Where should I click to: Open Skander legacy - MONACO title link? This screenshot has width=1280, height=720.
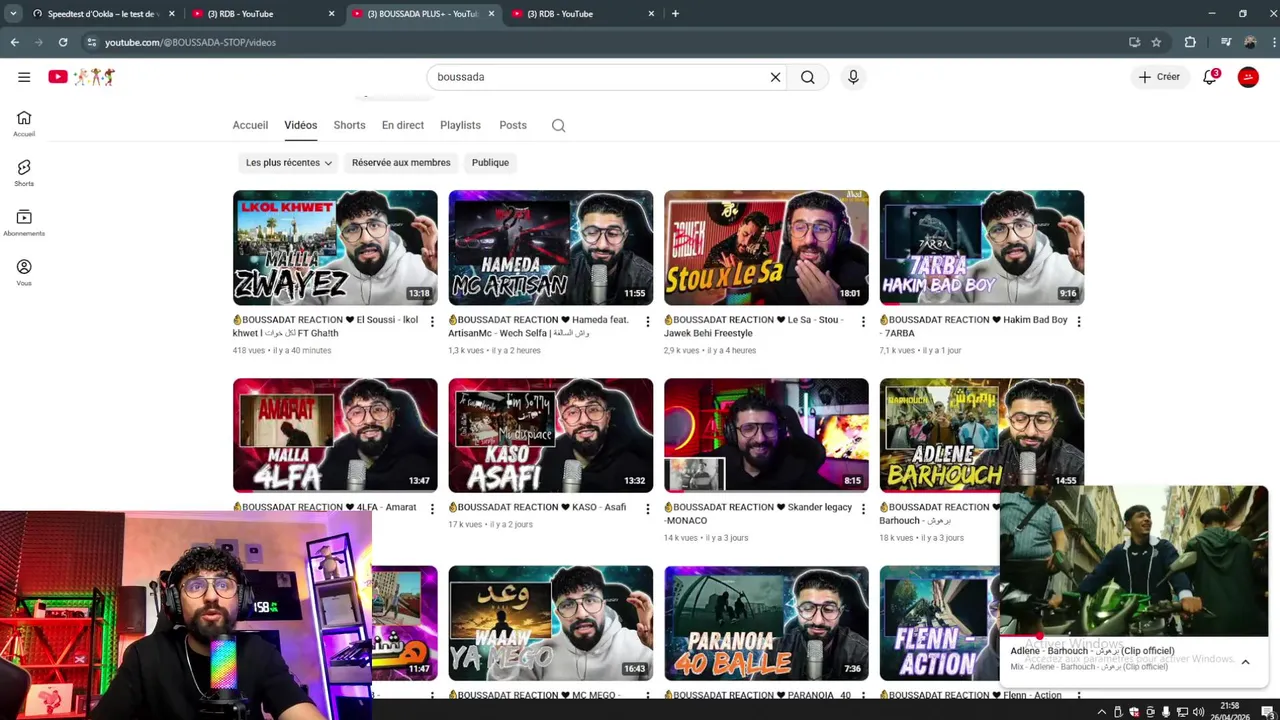[758, 514]
